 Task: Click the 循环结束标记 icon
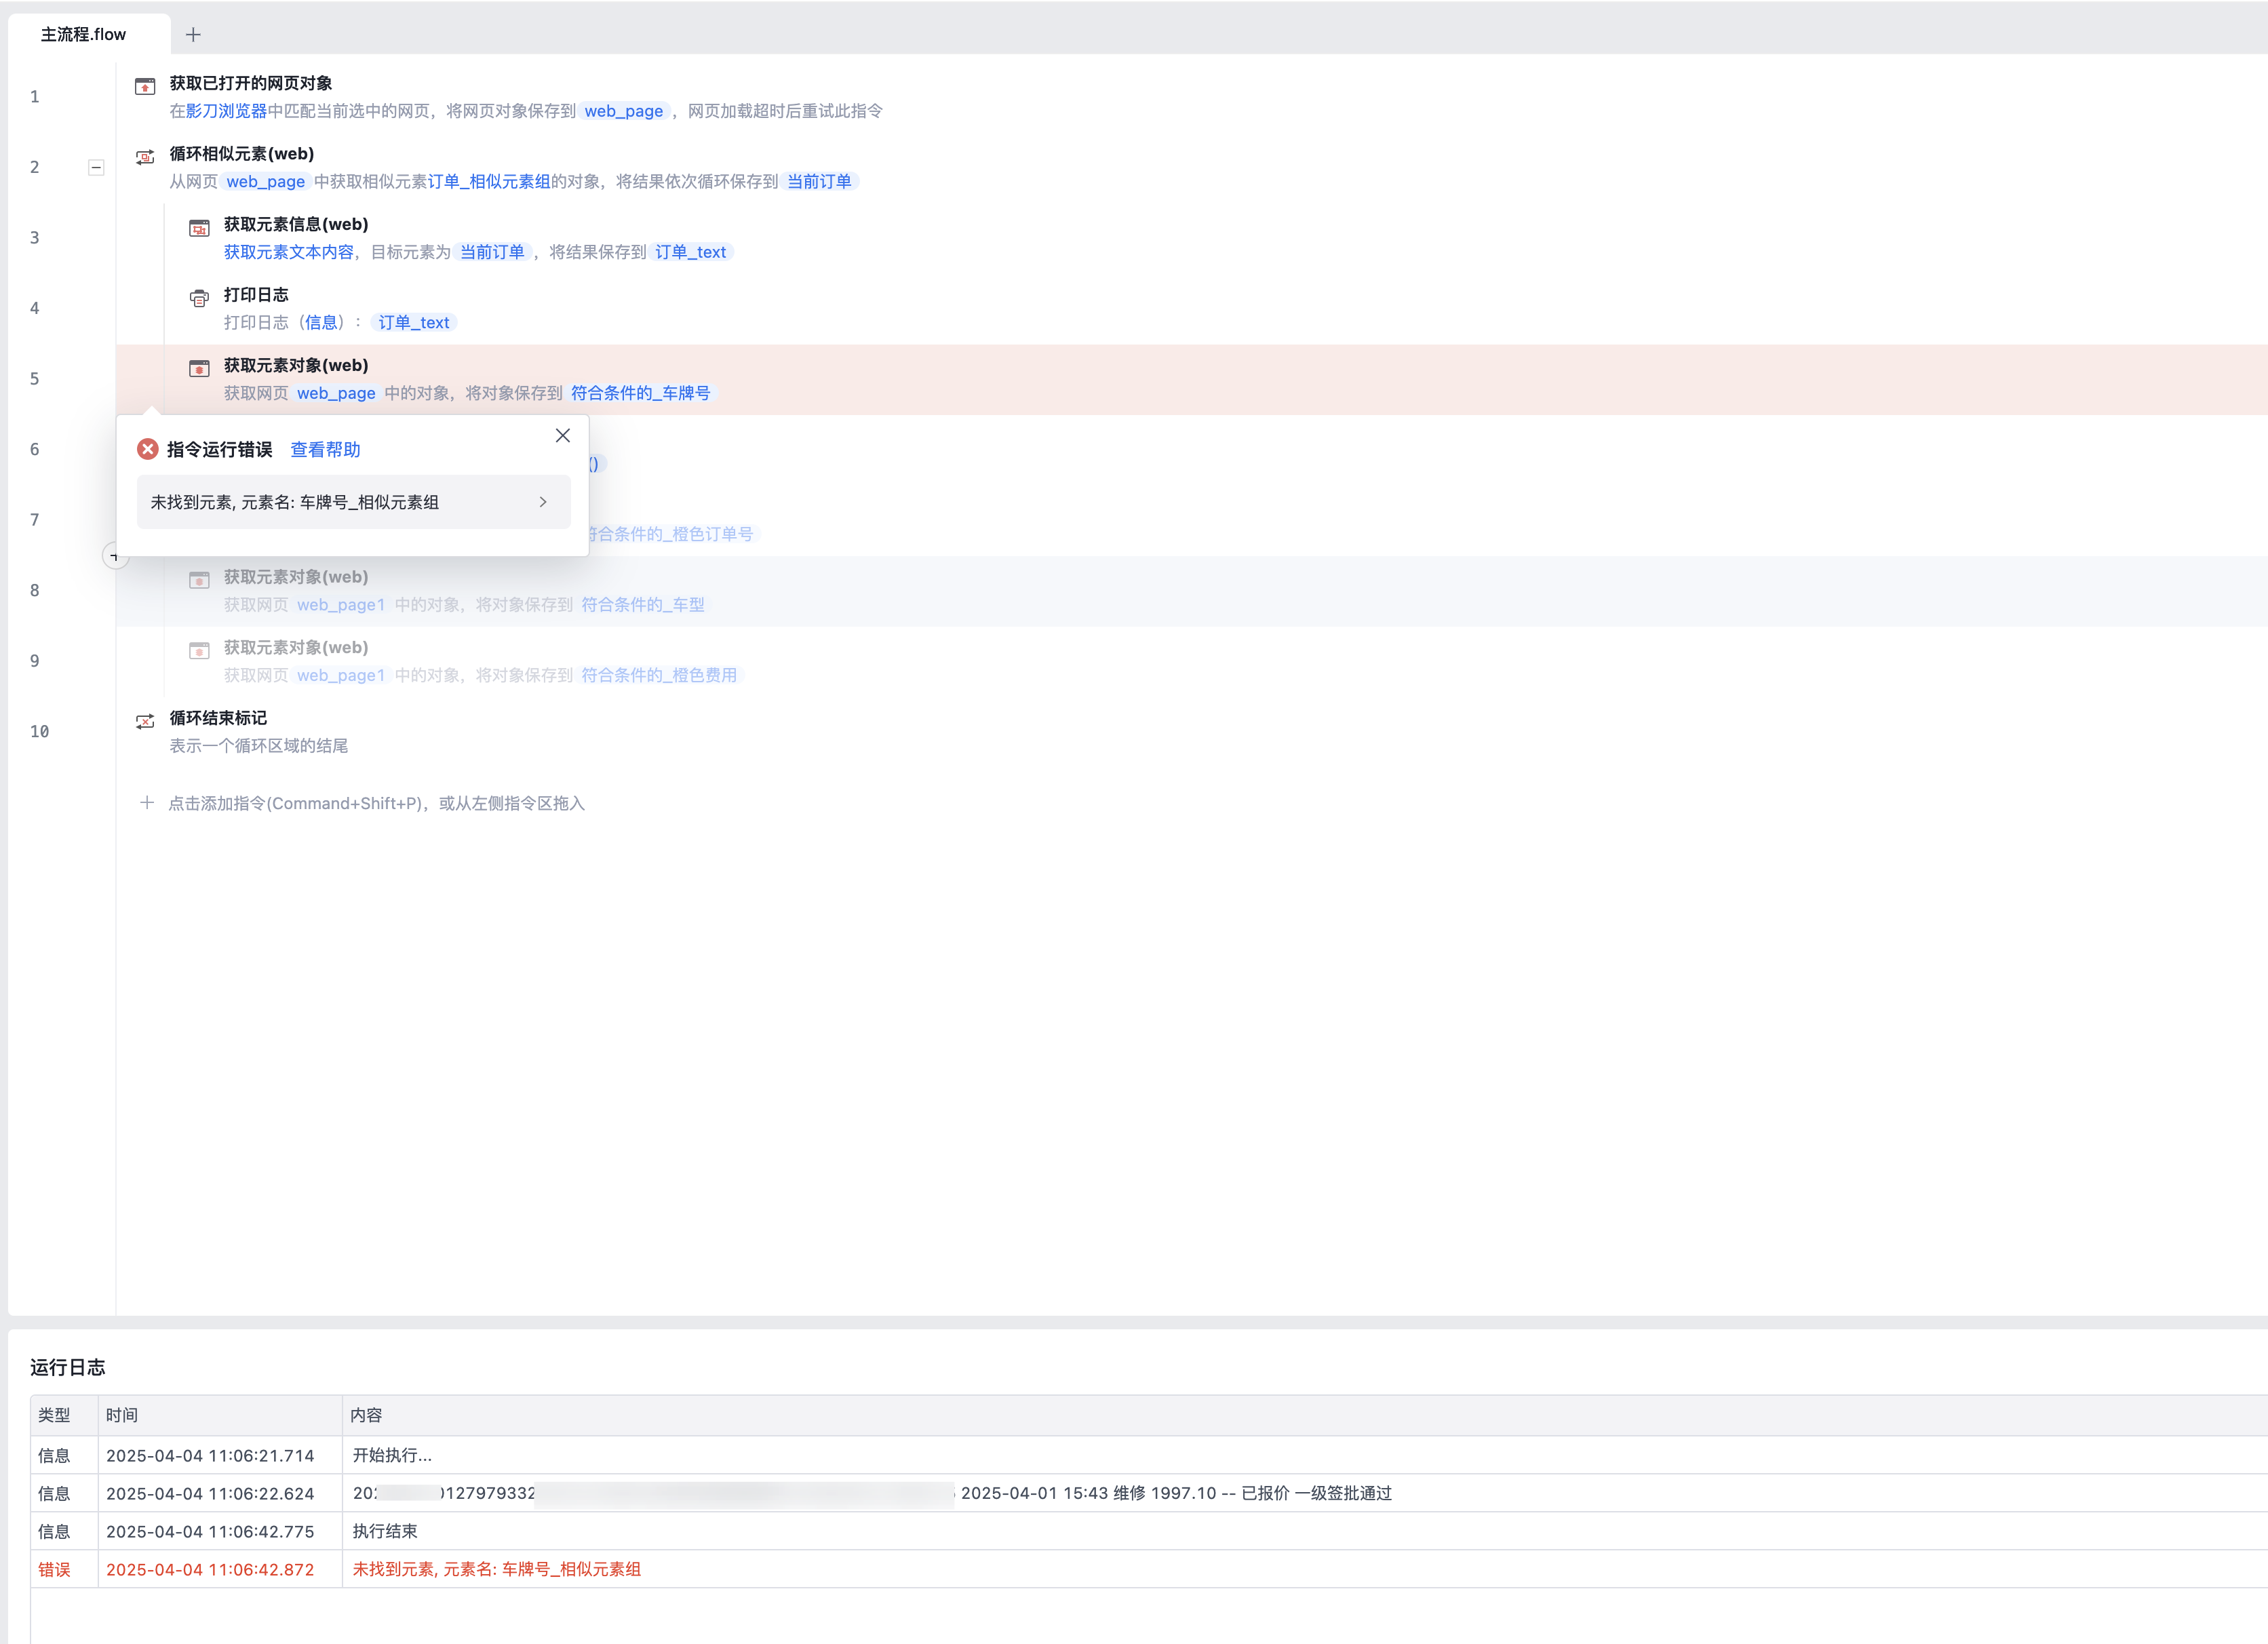145,721
